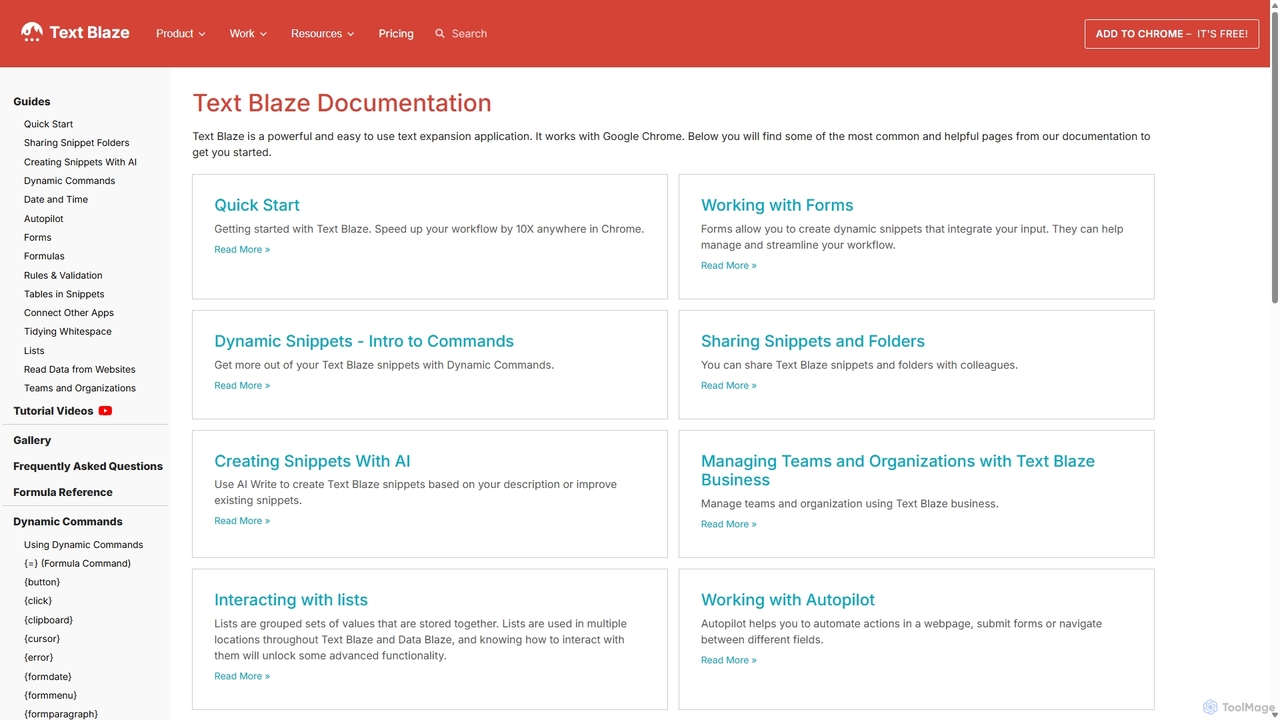Open the {formdate} command reference

click(48, 677)
